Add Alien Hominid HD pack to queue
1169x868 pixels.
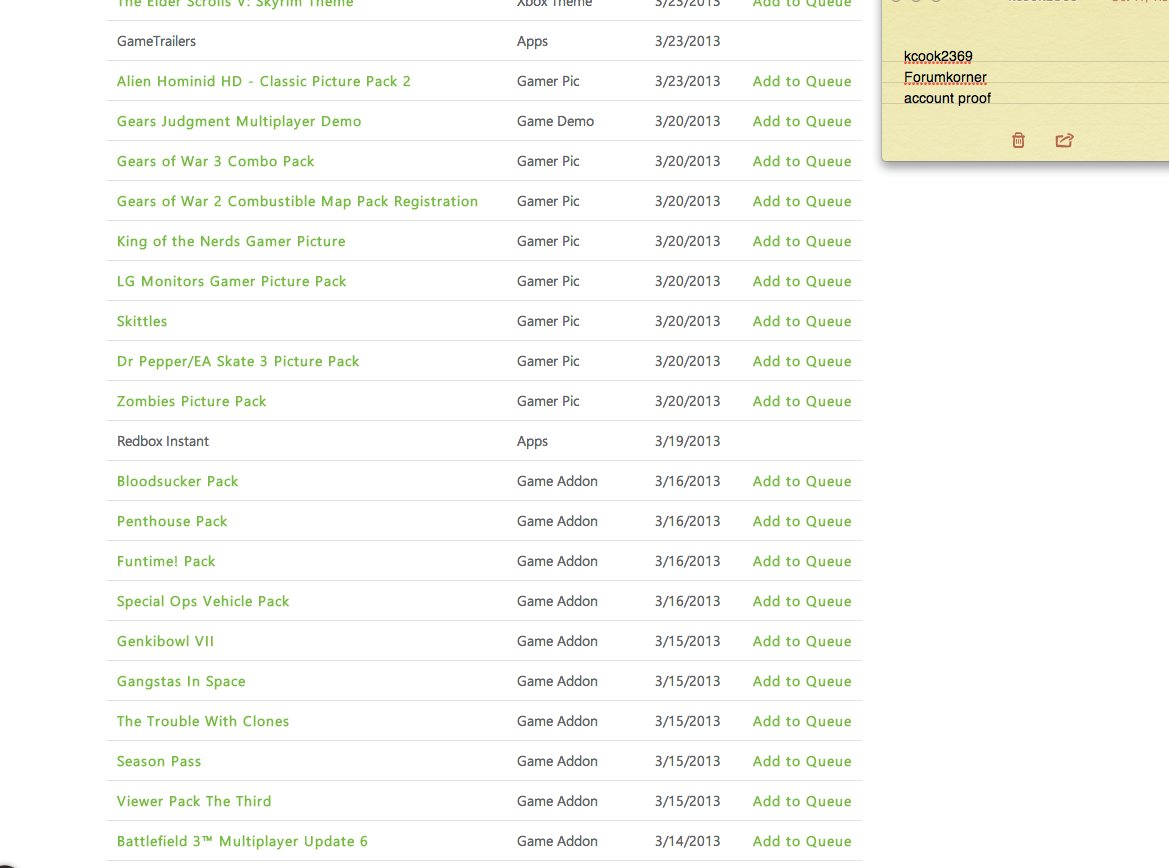click(x=802, y=81)
